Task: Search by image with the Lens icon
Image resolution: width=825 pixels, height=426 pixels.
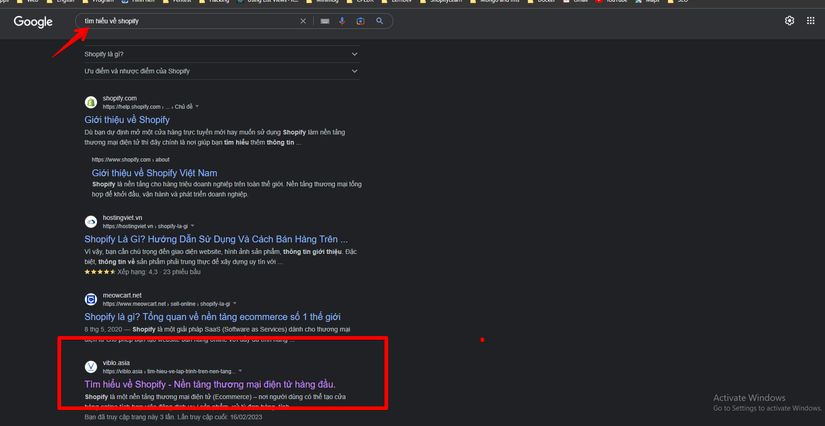Action: [361, 21]
